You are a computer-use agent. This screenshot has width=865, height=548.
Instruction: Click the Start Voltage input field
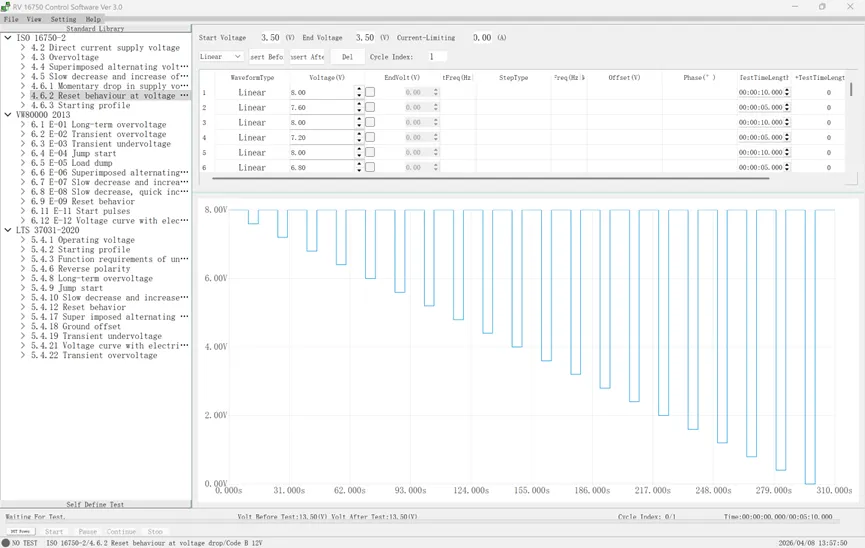pos(270,38)
